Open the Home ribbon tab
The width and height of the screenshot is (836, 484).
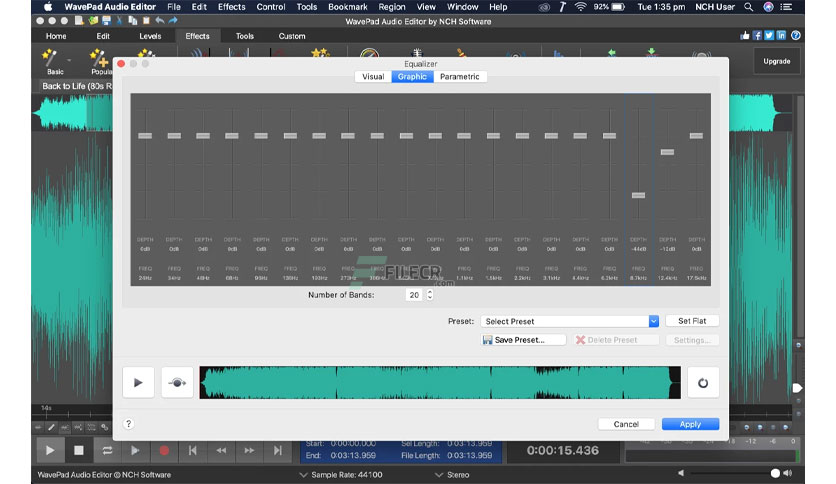click(x=56, y=36)
